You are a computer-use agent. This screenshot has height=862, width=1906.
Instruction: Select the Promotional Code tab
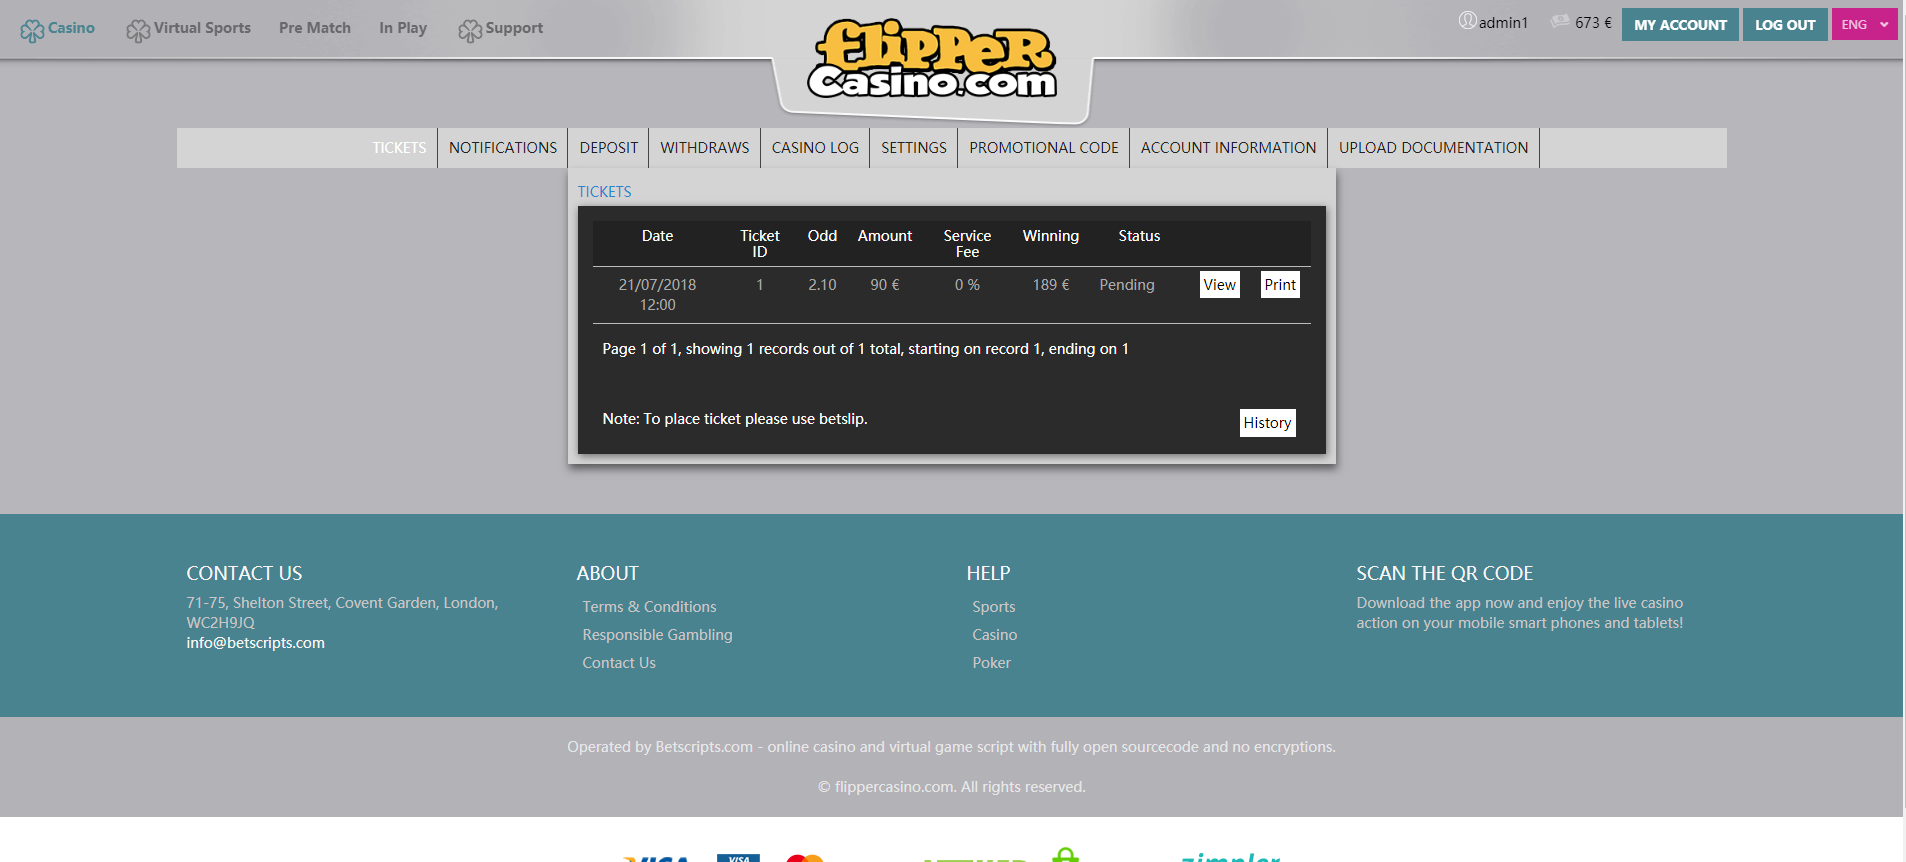[1043, 148]
